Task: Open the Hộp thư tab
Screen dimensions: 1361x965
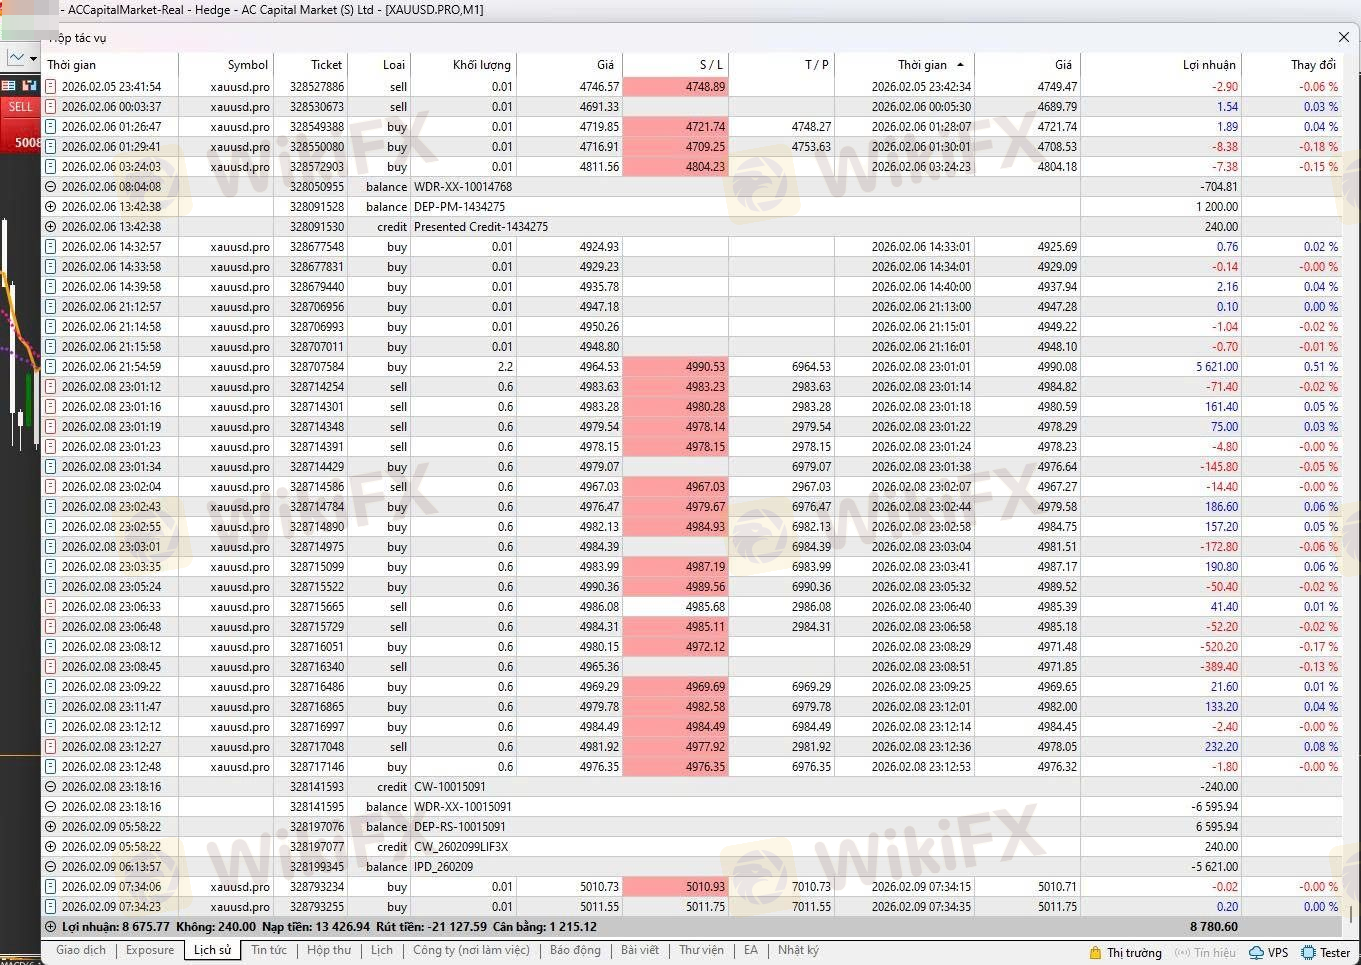Action: (329, 950)
